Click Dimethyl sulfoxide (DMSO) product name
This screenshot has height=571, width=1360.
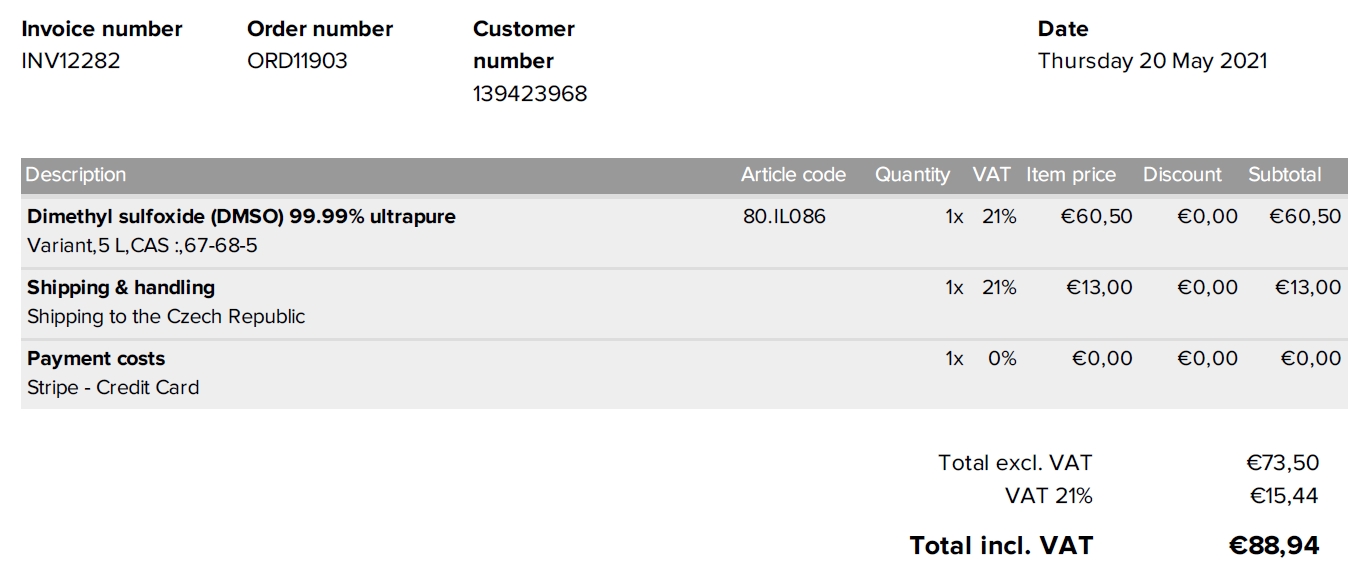tap(241, 216)
